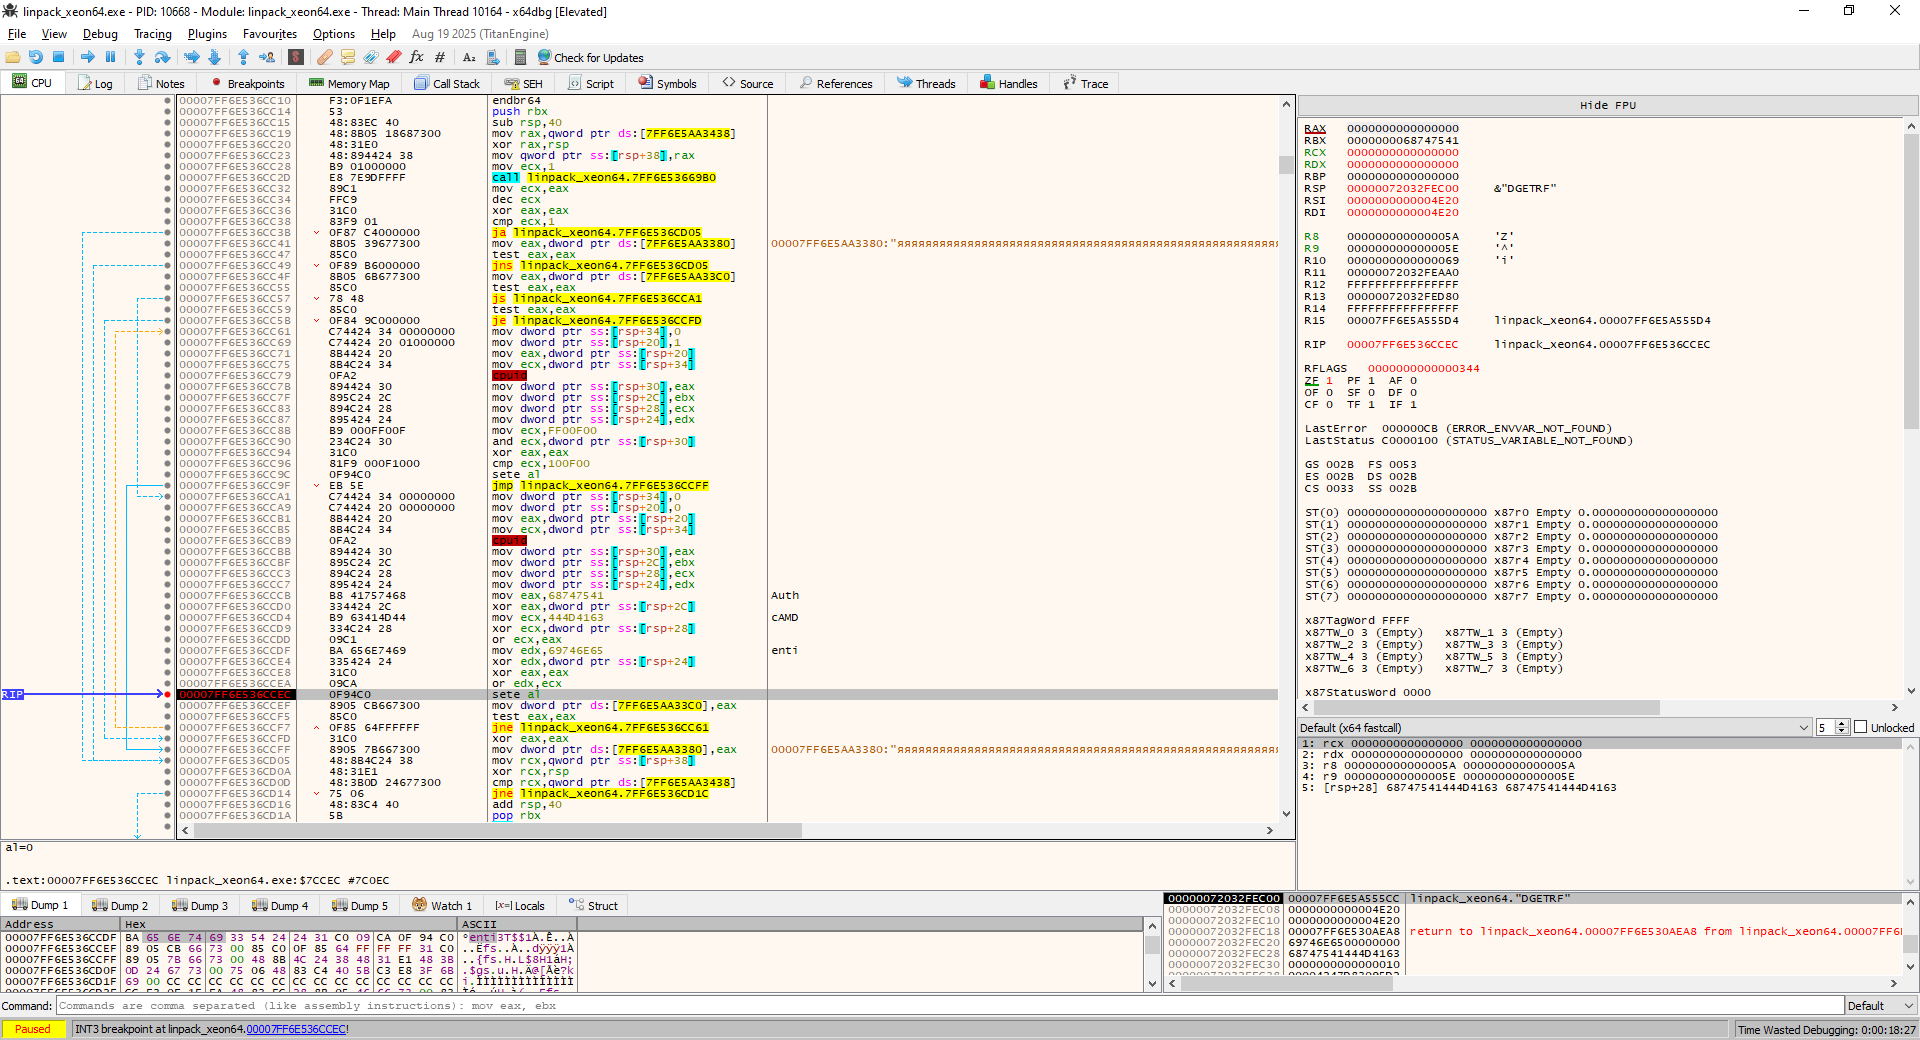The width and height of the screenshot is (1920, 1040).
Task: Enable the Unlocked checkbox
Action: pos(1860,727)
